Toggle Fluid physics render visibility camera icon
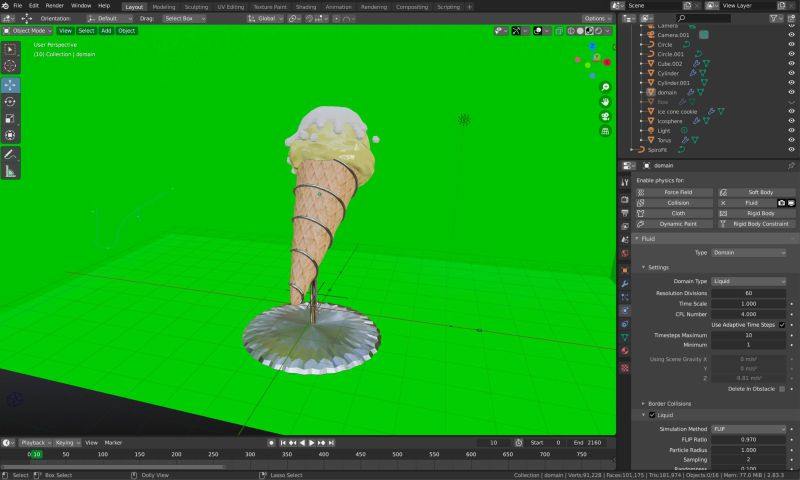Viewport: 800px width, 480px height. 781,203
